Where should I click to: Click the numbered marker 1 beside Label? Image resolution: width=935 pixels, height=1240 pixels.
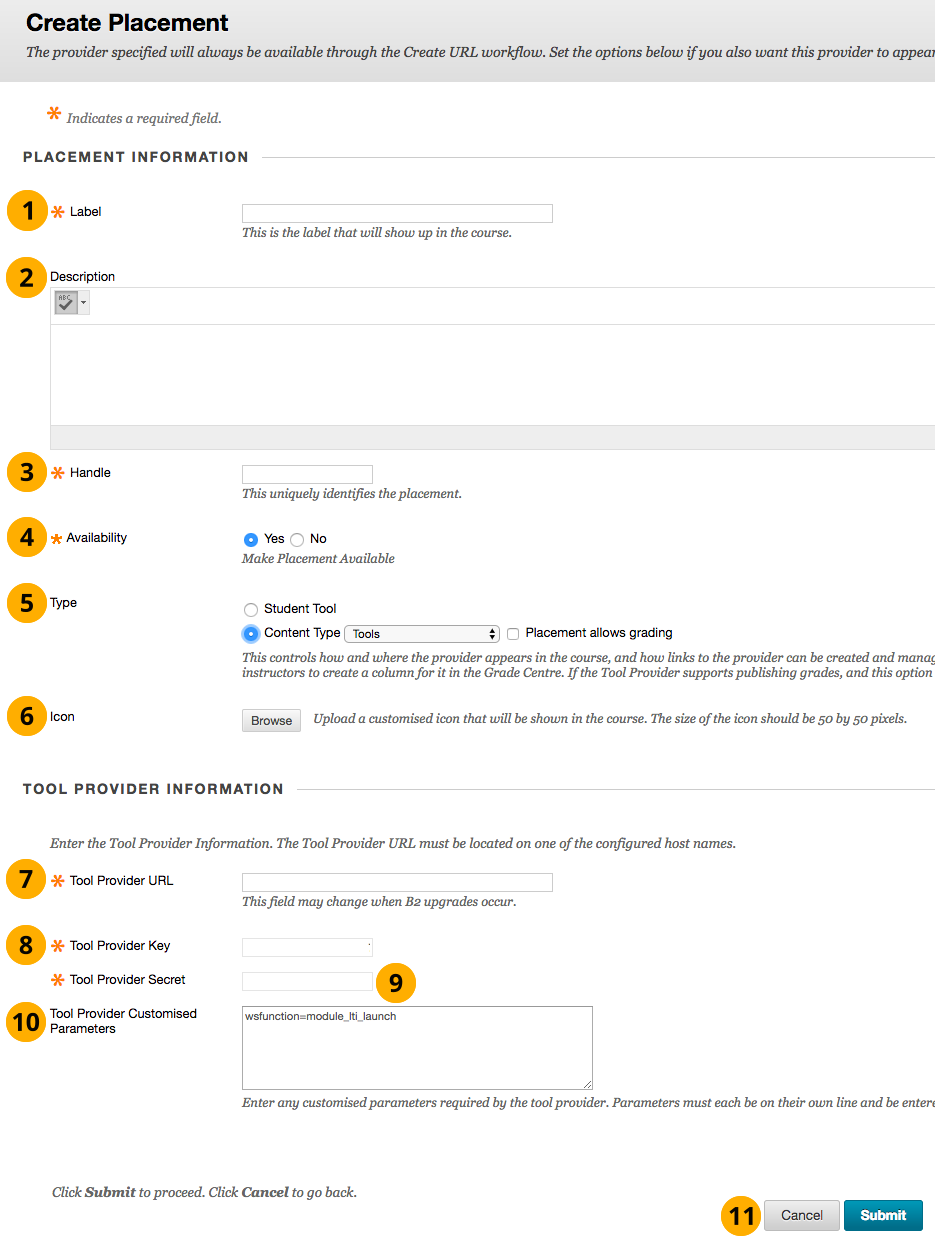pyautogui.click(x=27, y=211)
